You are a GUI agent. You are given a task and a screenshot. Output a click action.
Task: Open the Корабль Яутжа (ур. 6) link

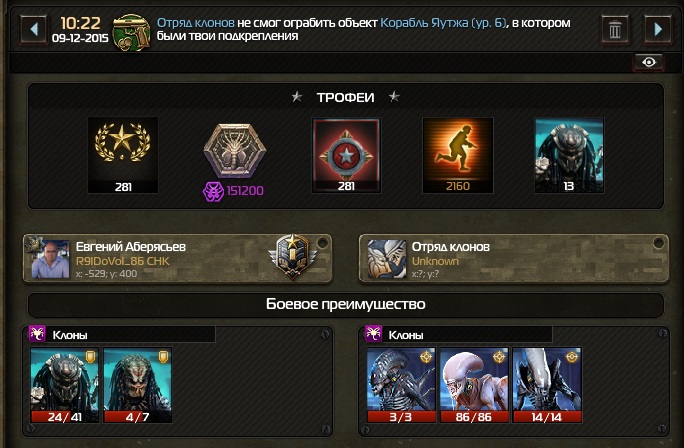pos(443,23)
